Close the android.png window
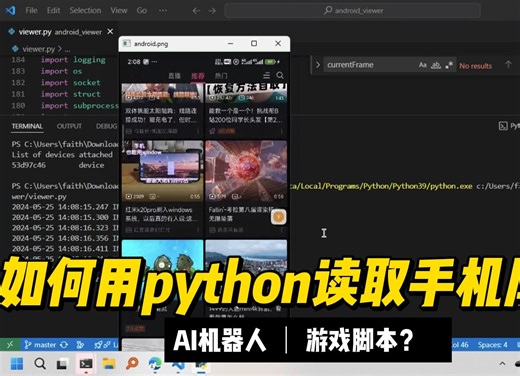 [x=278, y=43]
